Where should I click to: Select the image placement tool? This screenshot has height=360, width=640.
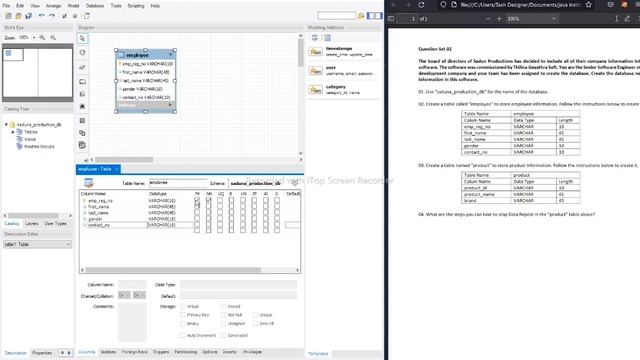(82, 106)
